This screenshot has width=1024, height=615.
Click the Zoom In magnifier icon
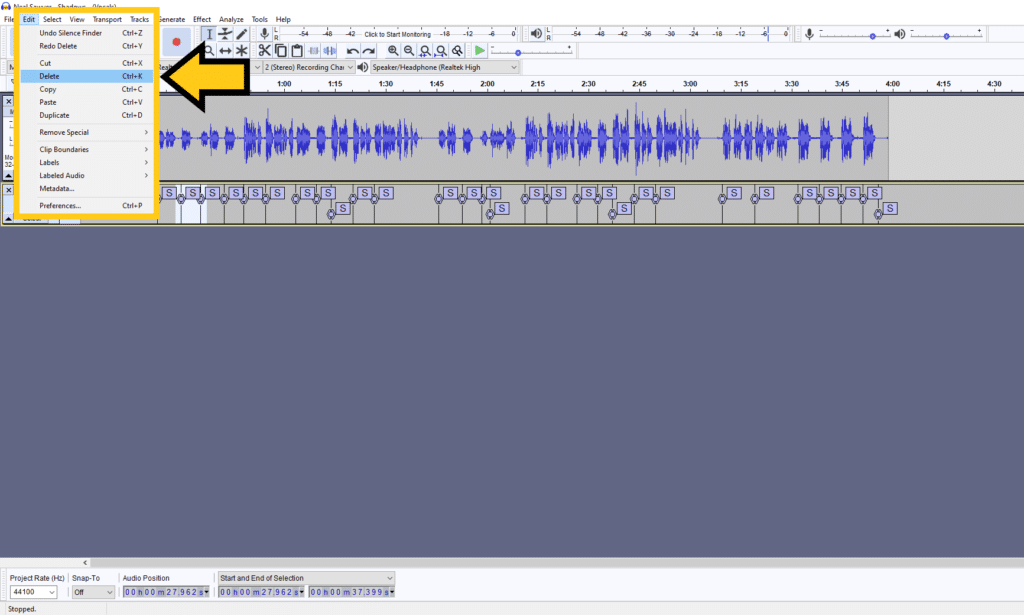(x=393, y=50)
